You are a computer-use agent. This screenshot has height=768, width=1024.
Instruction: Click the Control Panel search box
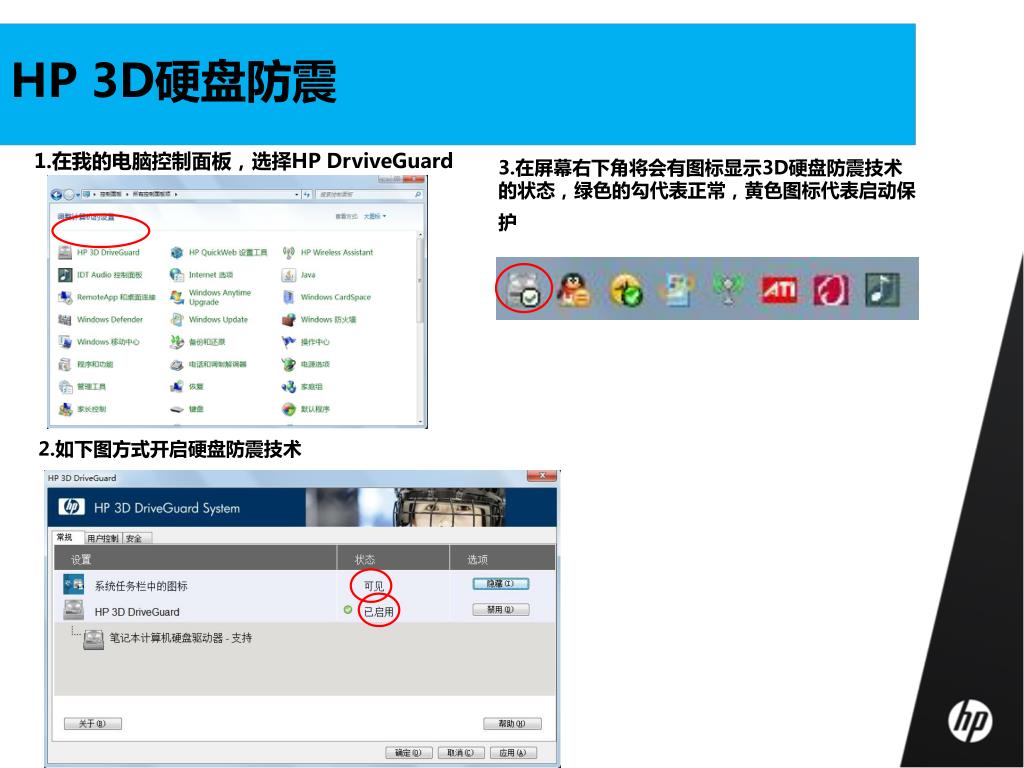(x=369, y=195)
